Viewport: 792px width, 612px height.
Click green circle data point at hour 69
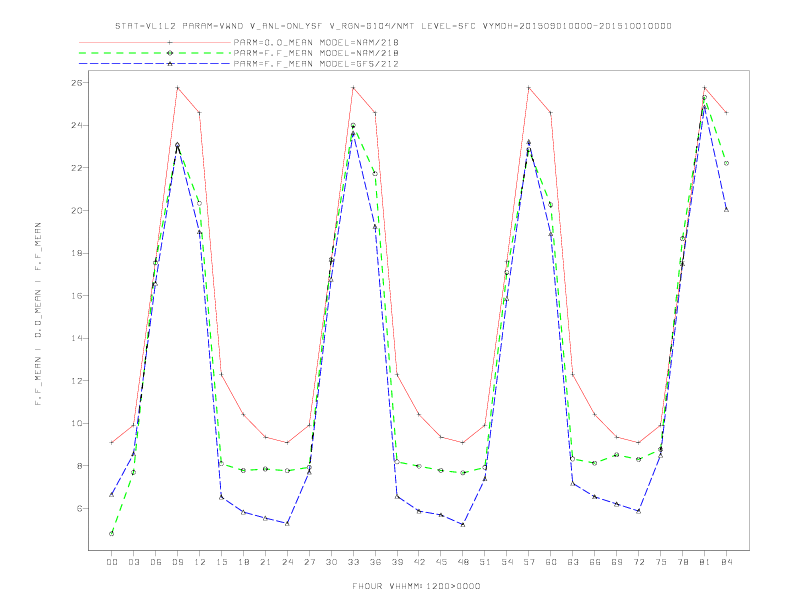pyautogui.click(x=617, y=454)
